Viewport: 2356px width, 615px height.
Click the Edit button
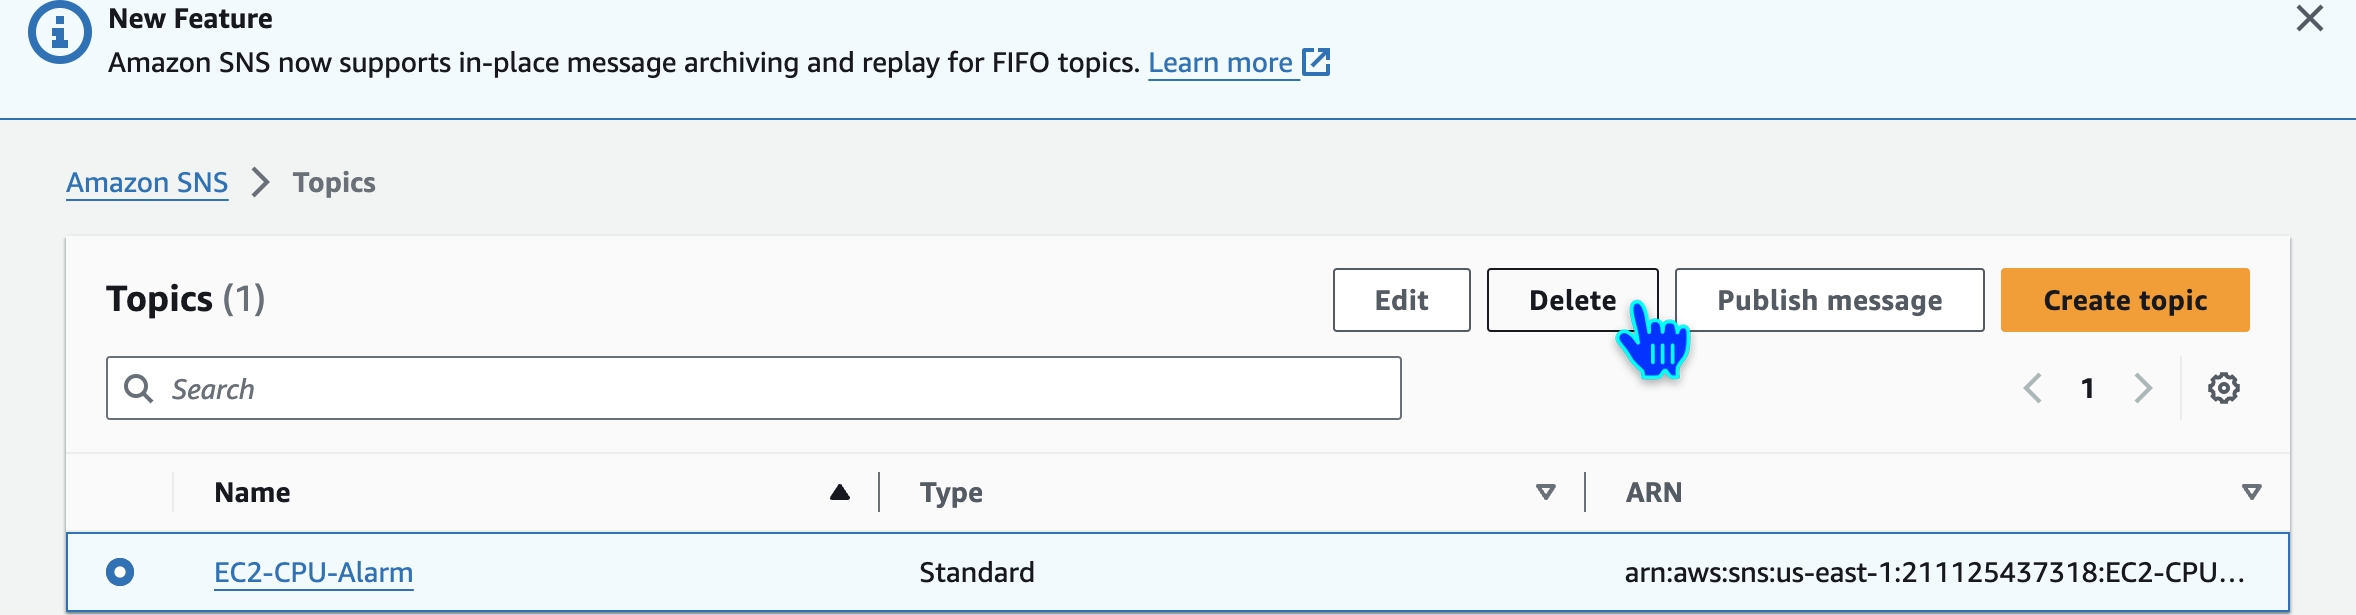coord(1401,300)
